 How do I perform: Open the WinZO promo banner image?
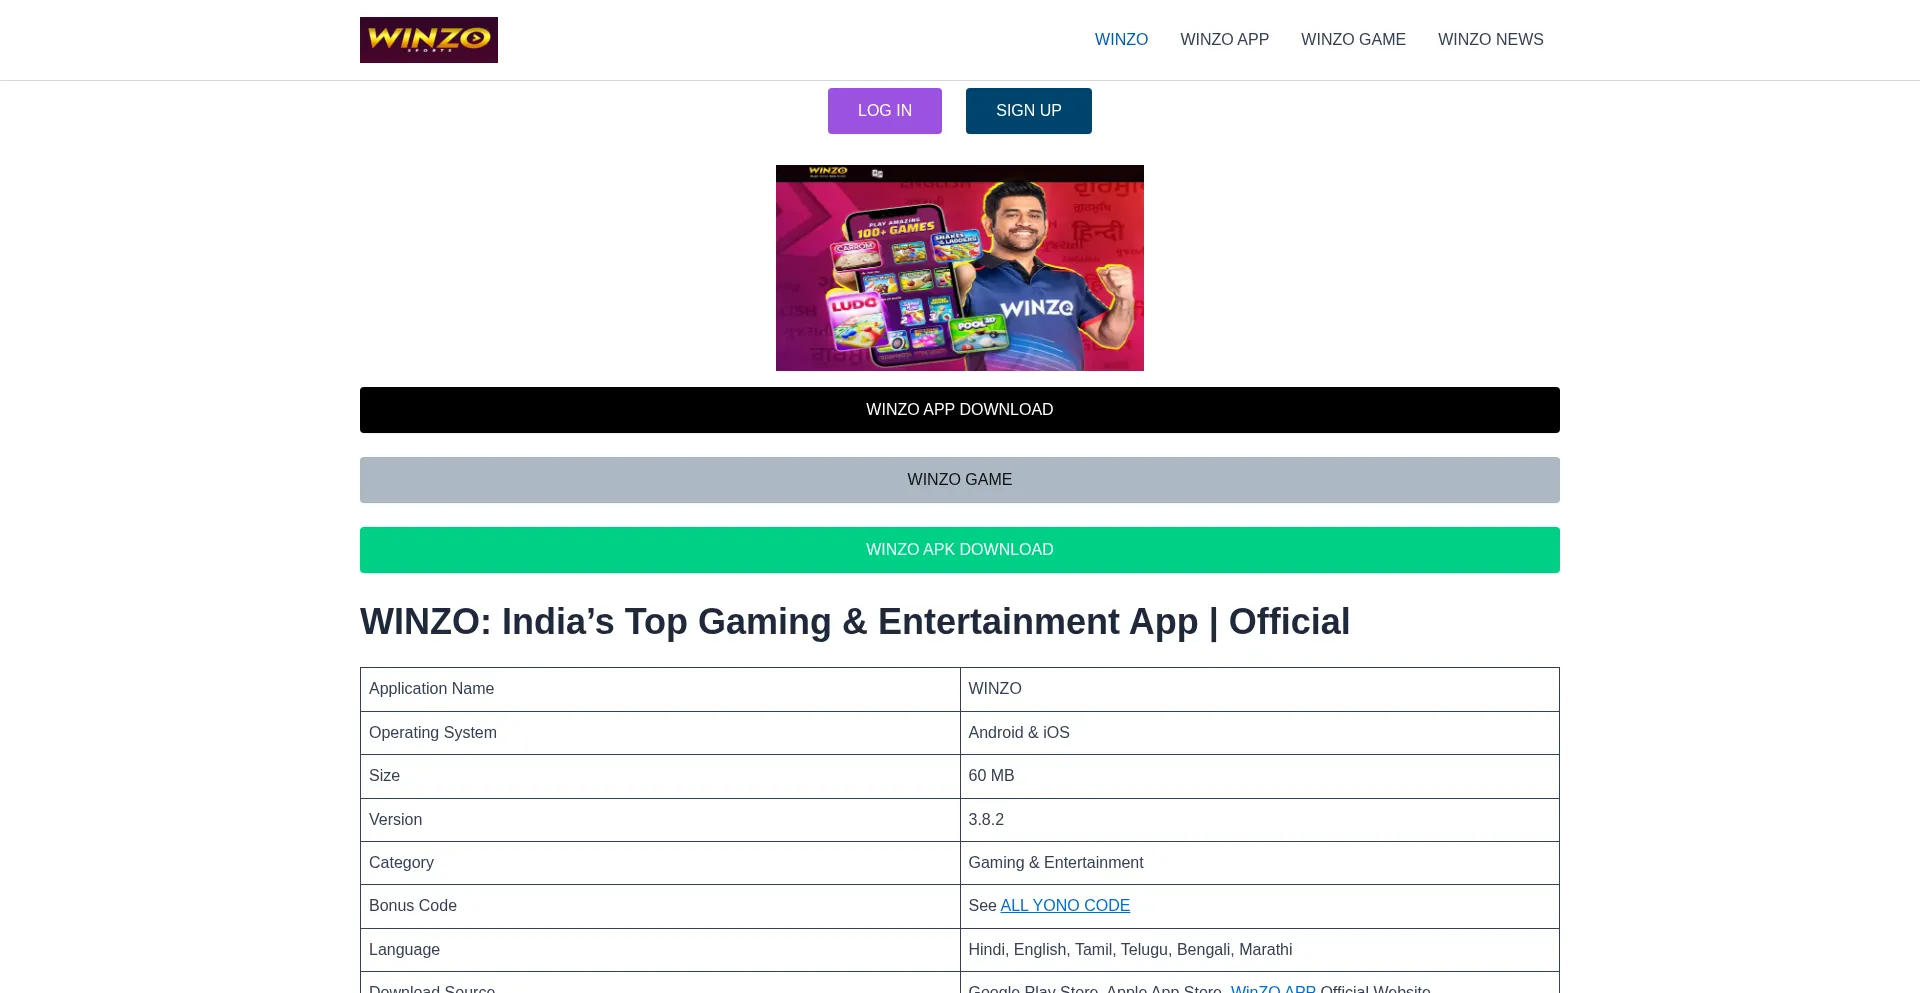(x=960, y=268)
